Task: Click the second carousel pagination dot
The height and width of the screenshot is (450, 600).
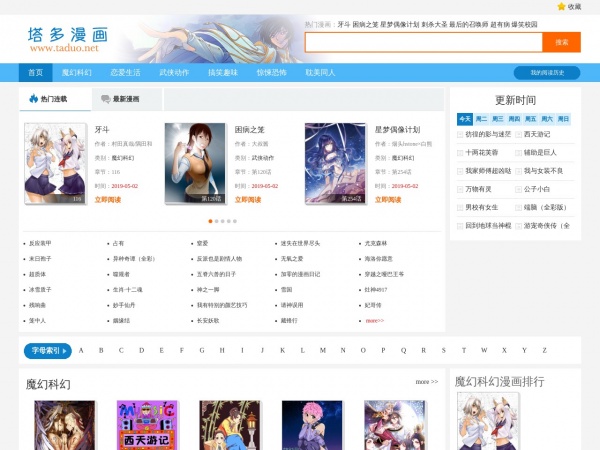Action: [217, 221]
